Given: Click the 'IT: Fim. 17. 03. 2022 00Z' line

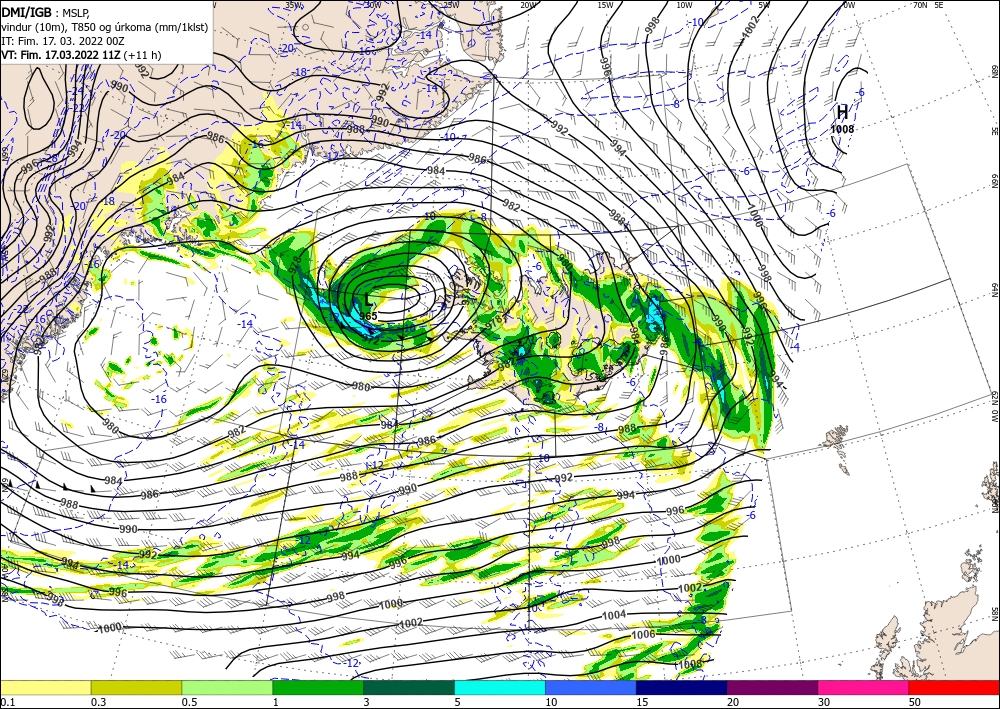Looking at the screenshot, I should pos(62,41).
